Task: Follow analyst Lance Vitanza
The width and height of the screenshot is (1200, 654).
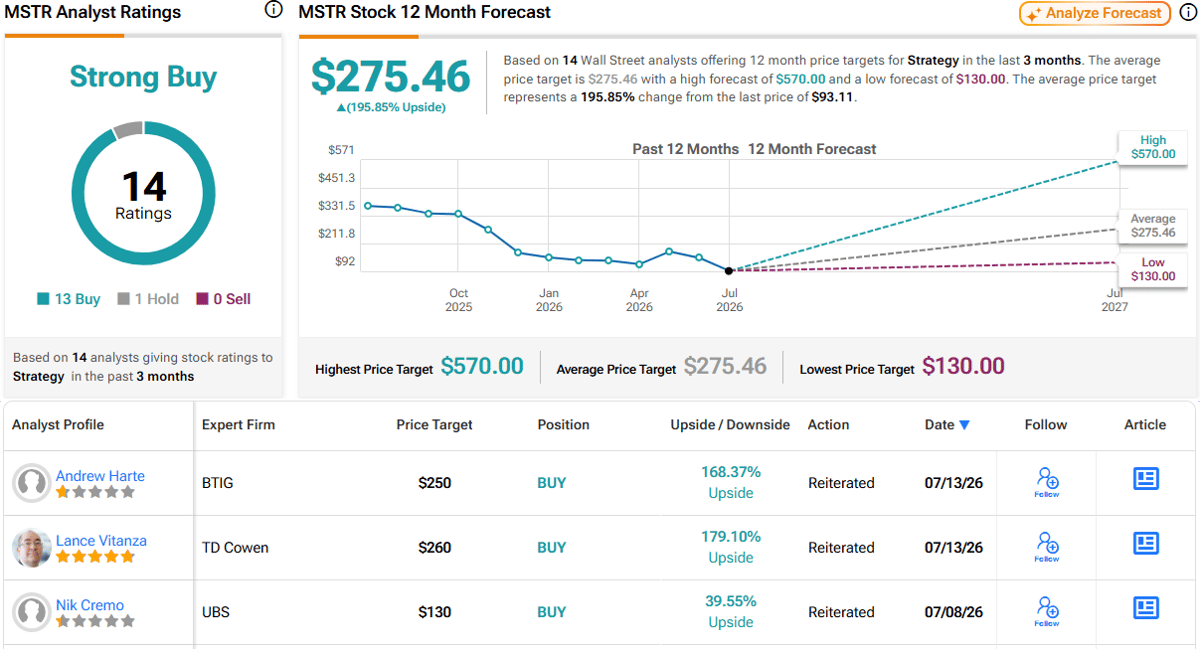Action: click(x=1047, y=547)
